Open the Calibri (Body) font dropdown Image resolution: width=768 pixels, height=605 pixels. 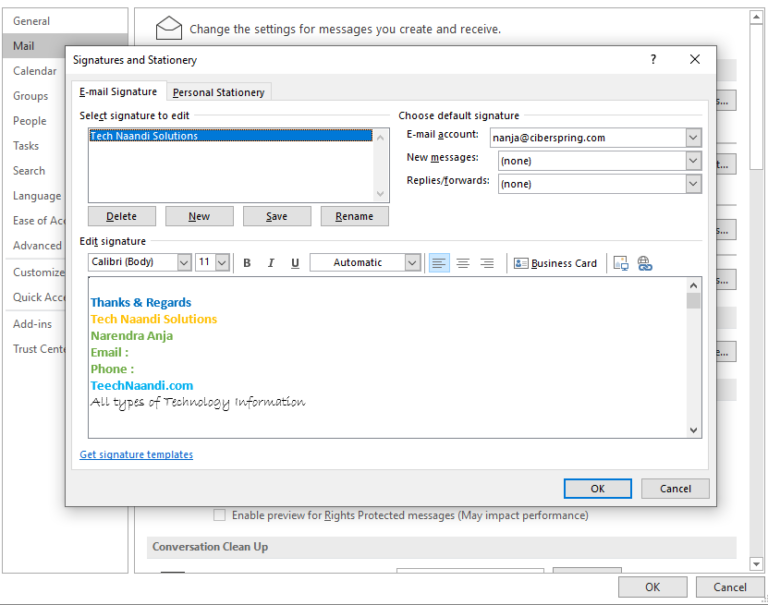184,263
